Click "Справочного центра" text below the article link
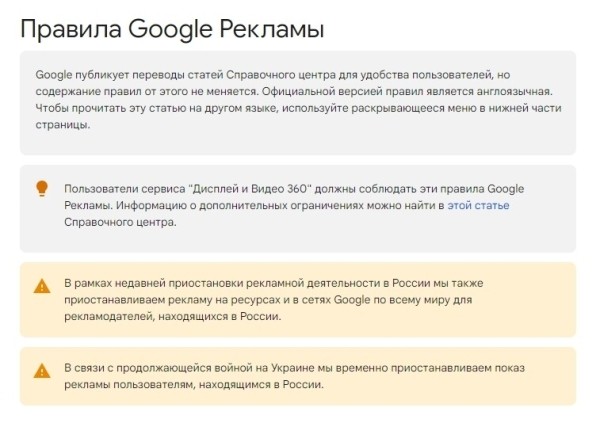The height and width of the screenshot is (423, 600). [120, 221]
